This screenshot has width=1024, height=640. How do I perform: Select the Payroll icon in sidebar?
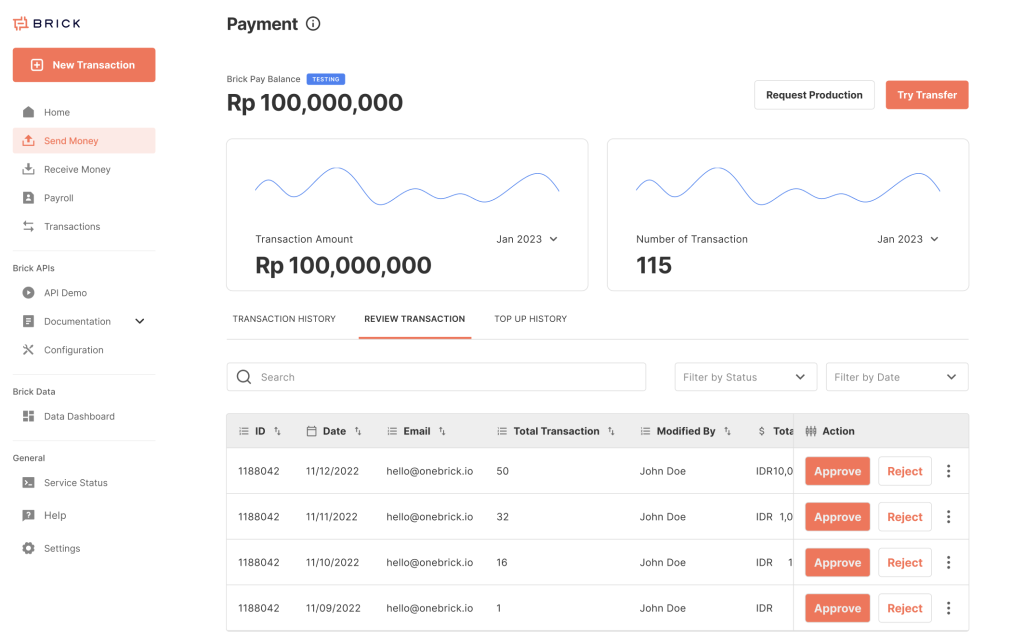click(x=28, y=197)
